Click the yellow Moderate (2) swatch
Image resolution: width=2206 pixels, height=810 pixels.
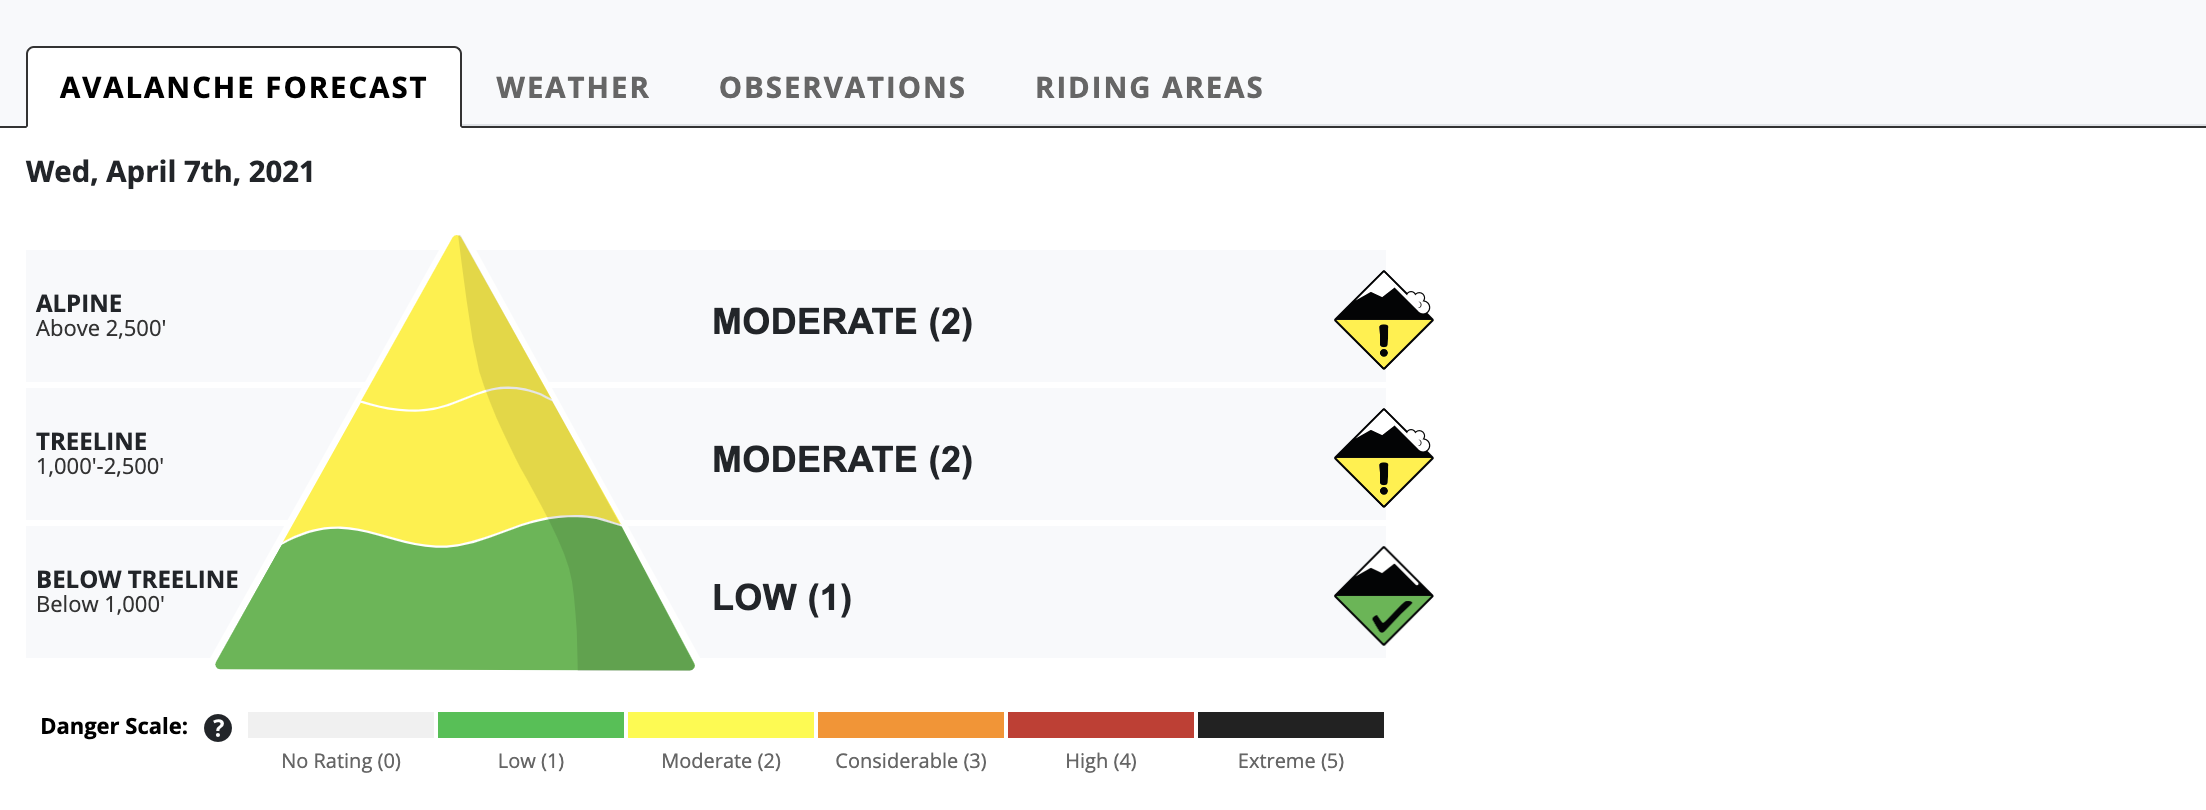coord(721,725)
